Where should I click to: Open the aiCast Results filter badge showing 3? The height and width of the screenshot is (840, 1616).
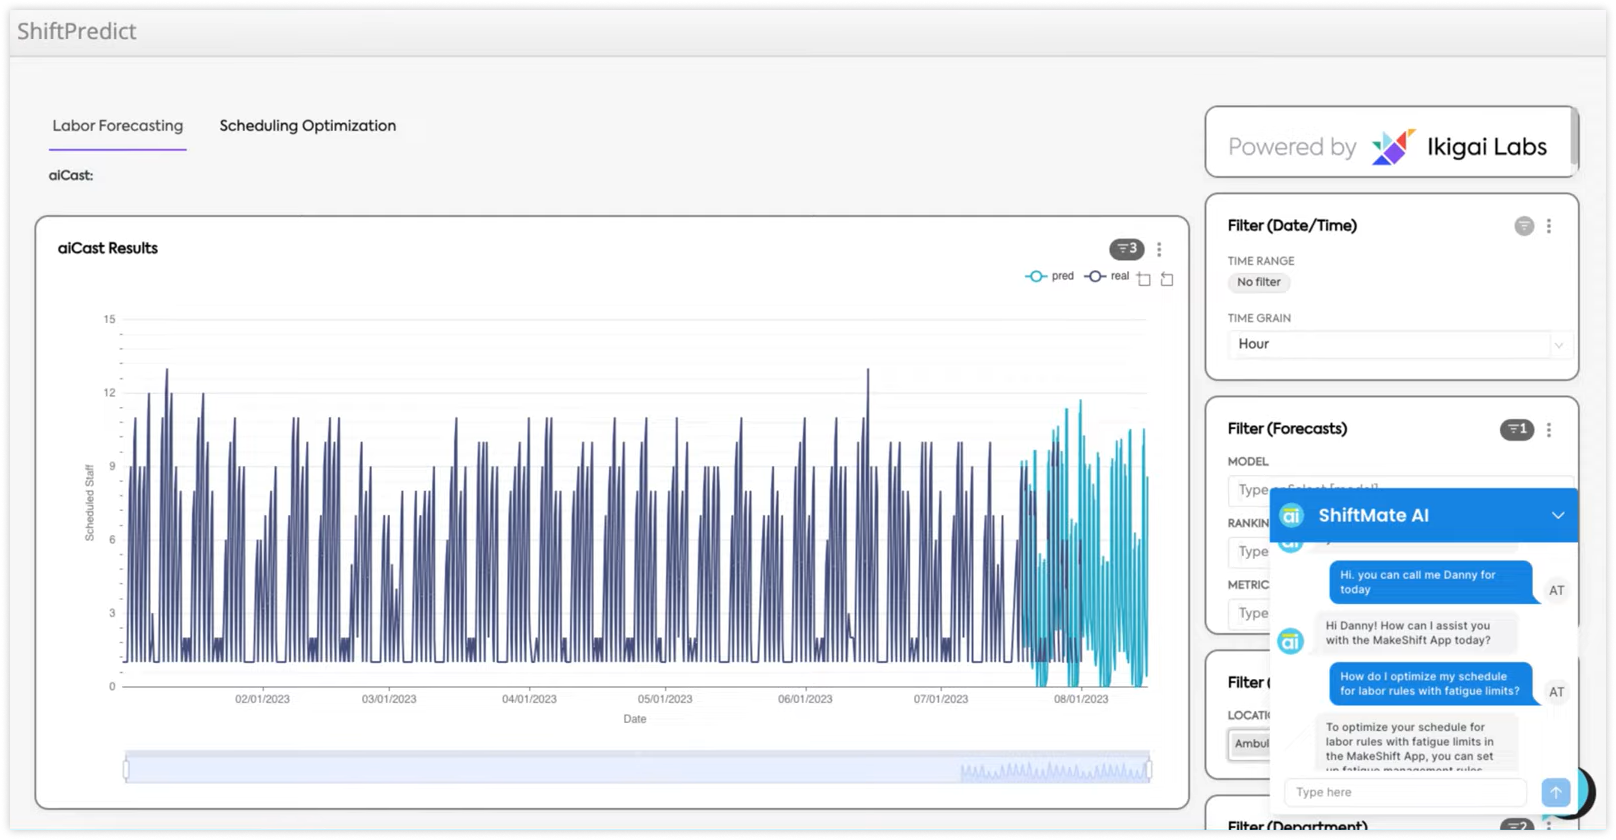(1126, 249)
